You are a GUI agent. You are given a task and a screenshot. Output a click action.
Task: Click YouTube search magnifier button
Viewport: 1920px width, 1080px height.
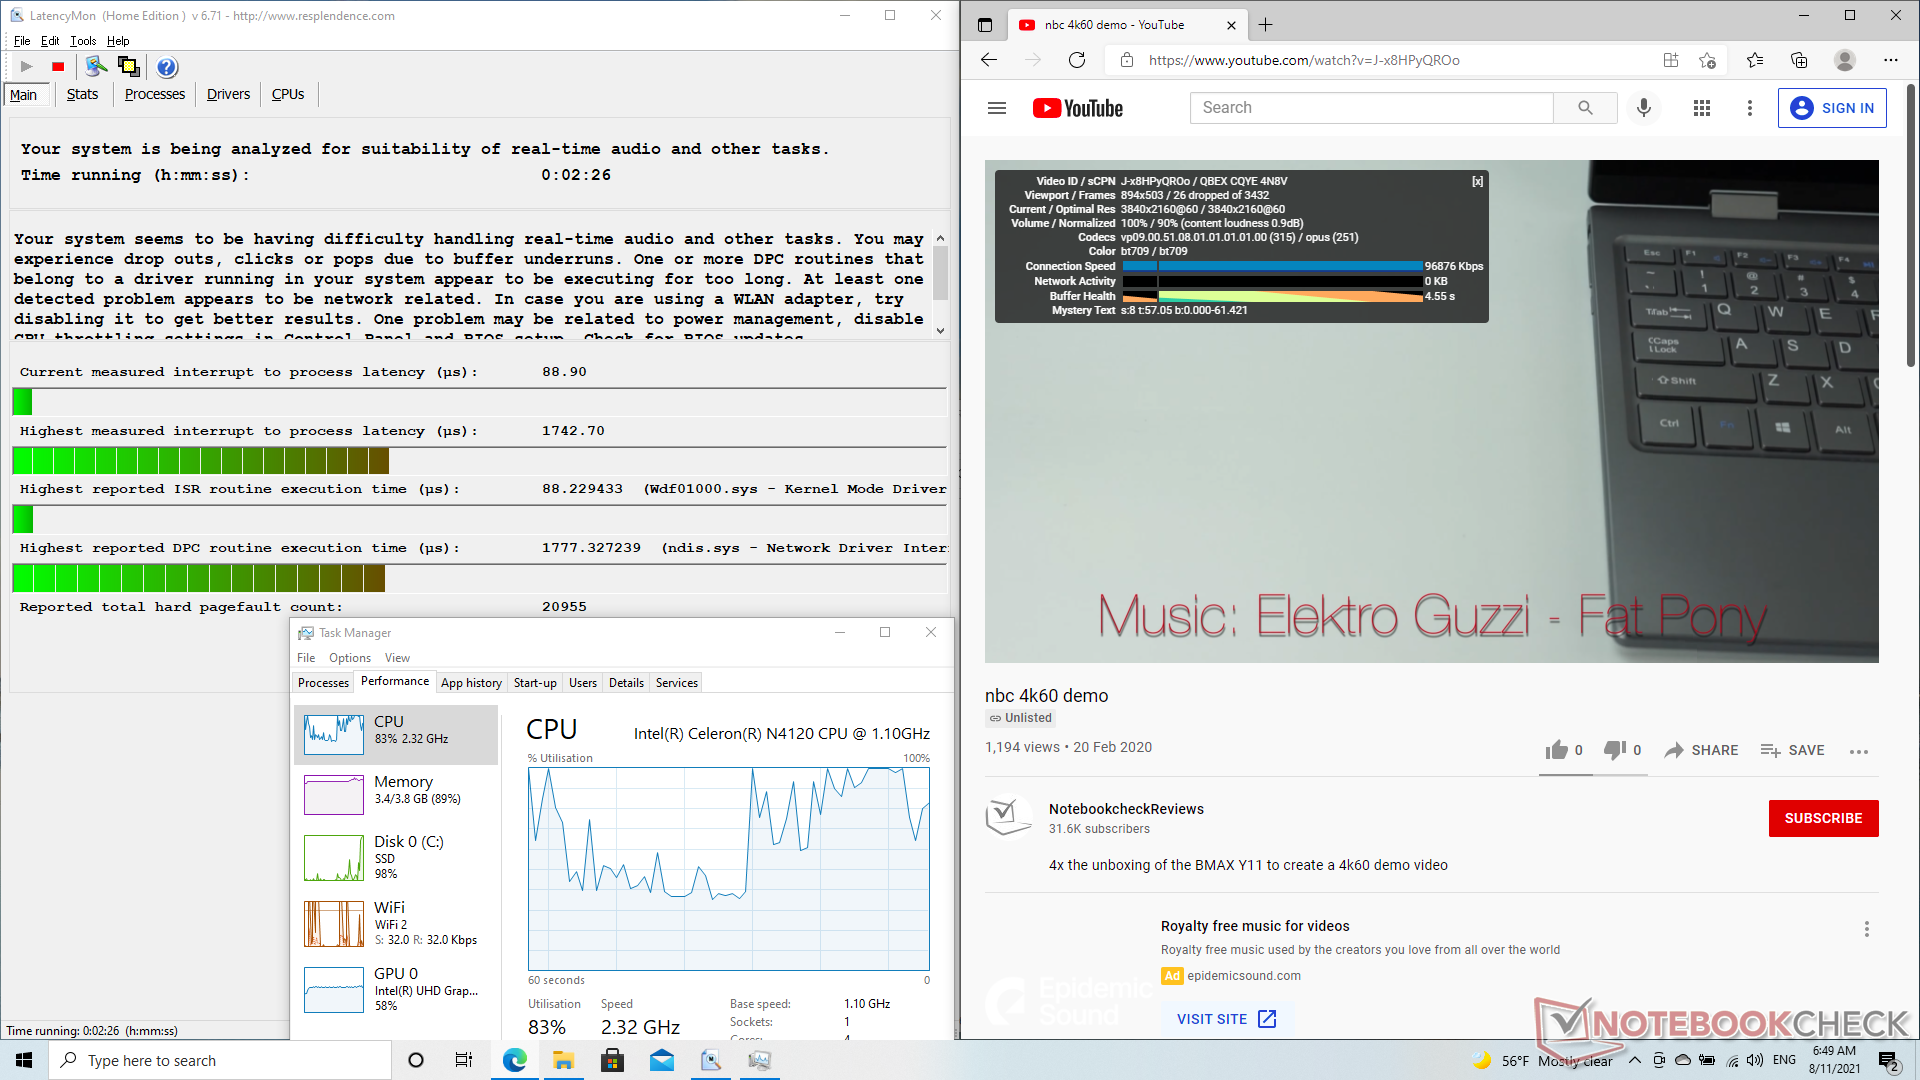(x=1585, y=108)
